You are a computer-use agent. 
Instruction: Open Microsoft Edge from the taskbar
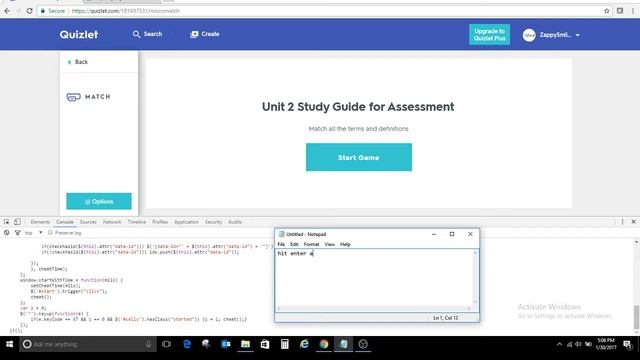pos(187,344)
